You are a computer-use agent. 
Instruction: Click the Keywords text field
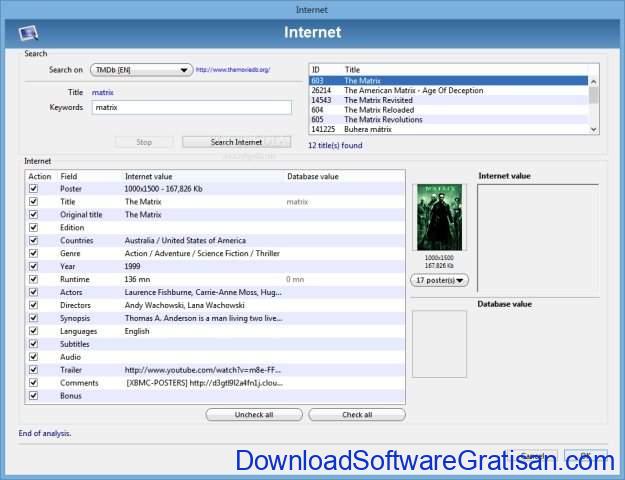coord(190,107)
